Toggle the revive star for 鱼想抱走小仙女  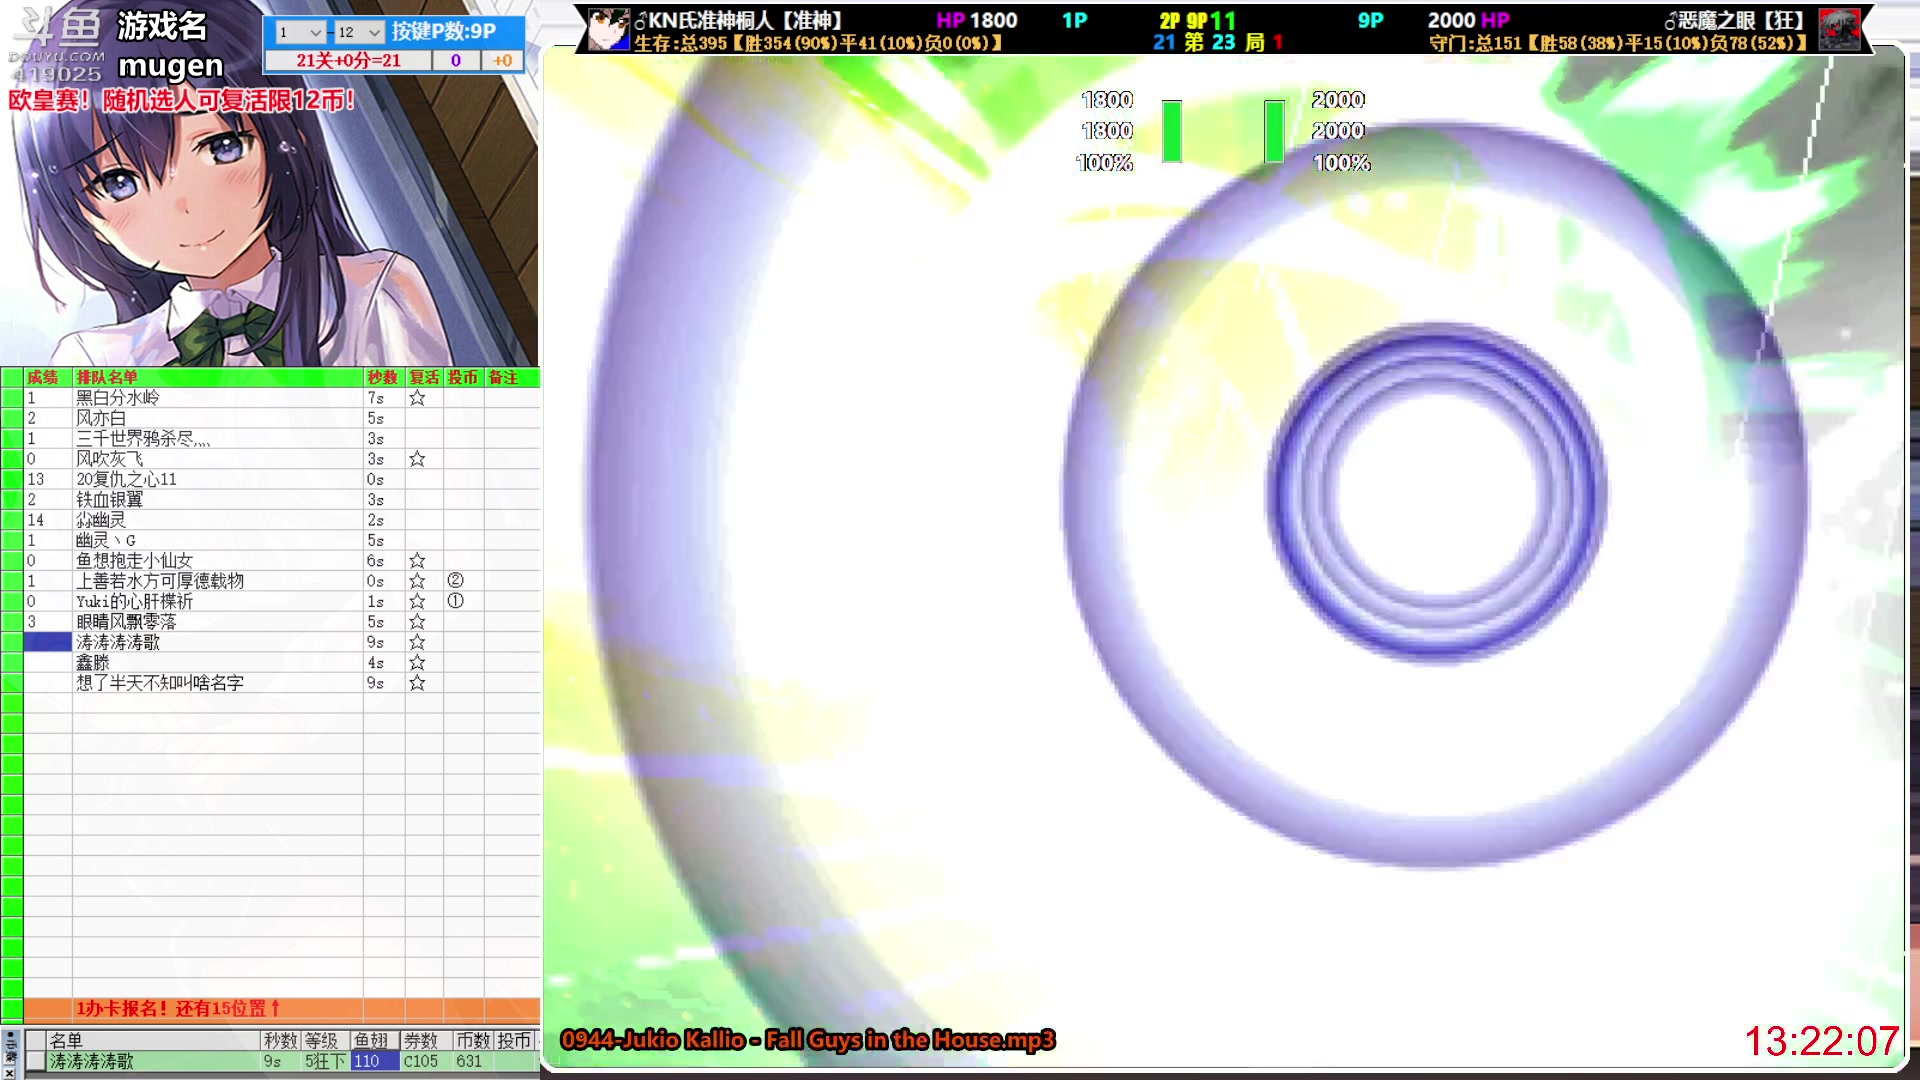pos(417,561)
